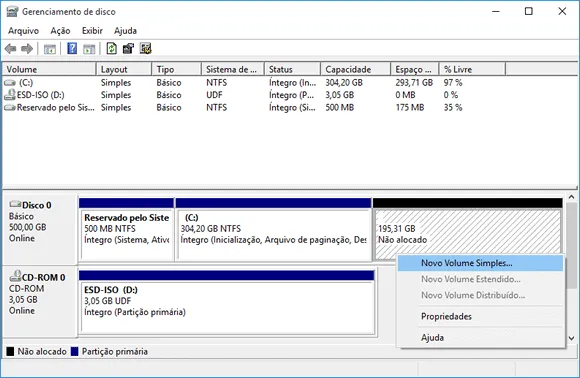Select the 195,31 GB Não alocado space
Image resolution: width=580 pixels, height=378 pixels.
pyautogui.click(x=468, y=230)
